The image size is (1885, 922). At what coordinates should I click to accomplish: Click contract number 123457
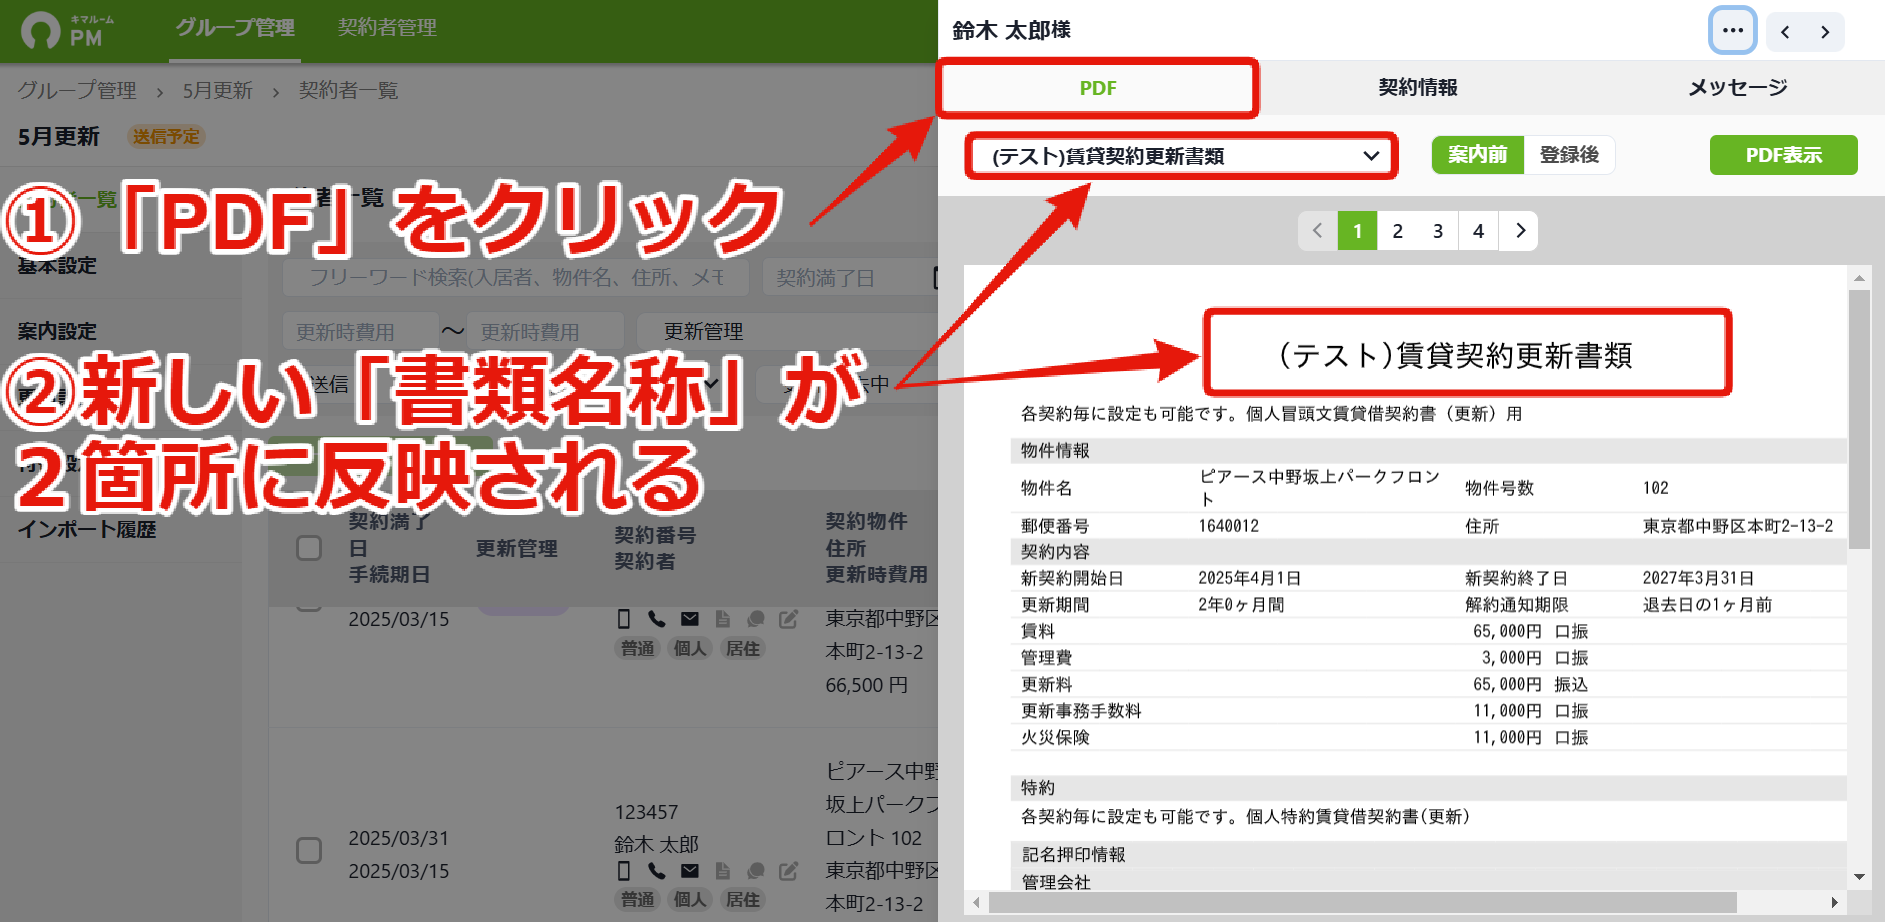(x=646, y=812)
